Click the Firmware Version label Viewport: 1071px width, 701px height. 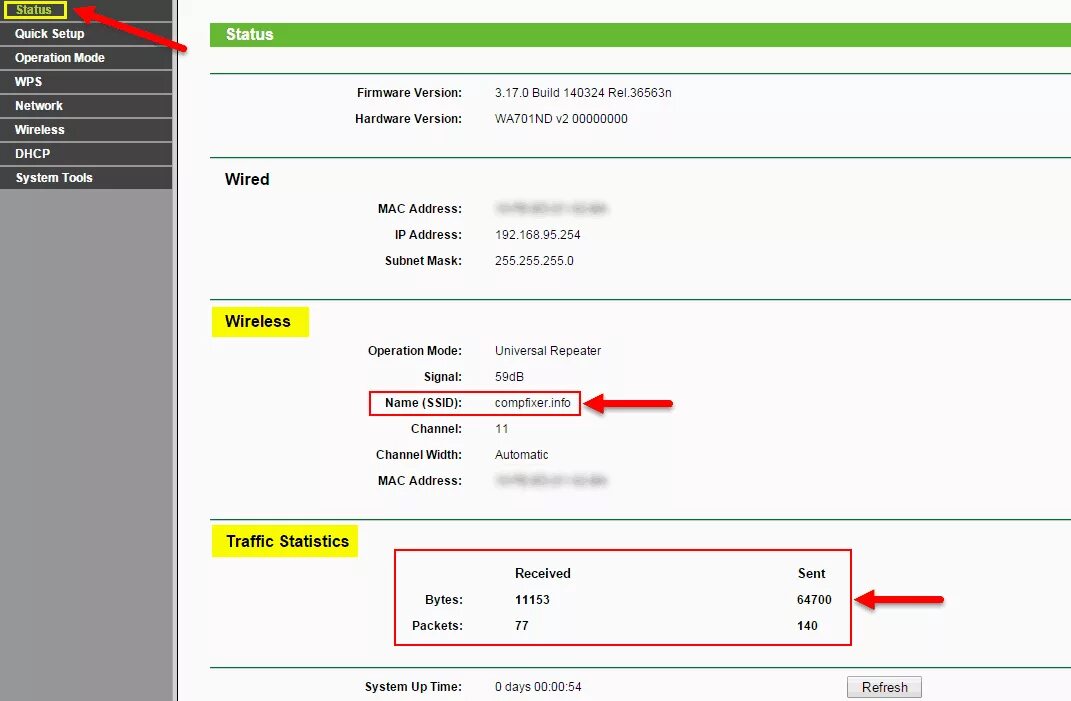click(409, 92)
